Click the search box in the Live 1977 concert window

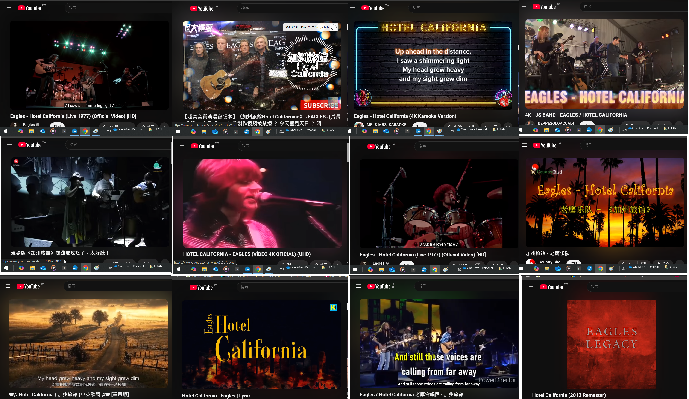tap(119, 7)
